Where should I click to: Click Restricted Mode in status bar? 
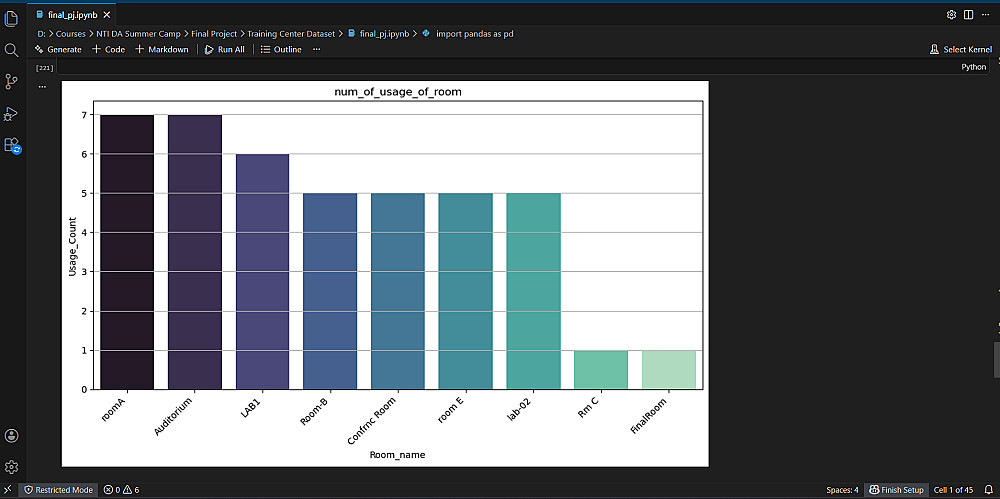pyautogui.click(x=58, y=490)
